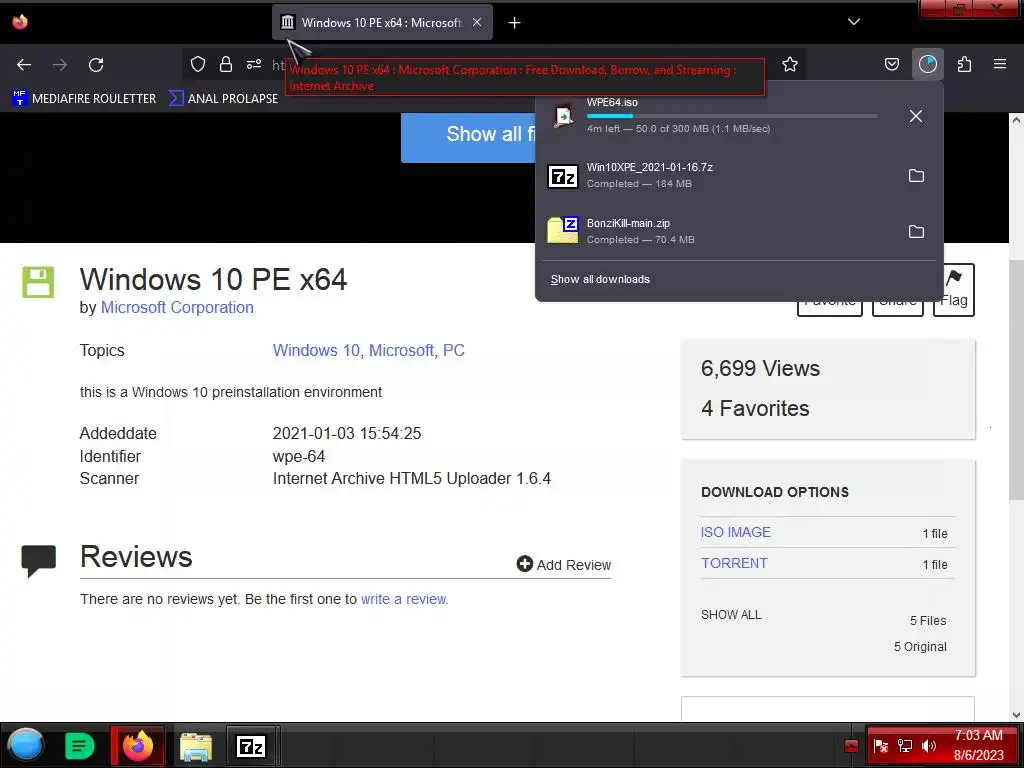Follow the write a review link
Screen dimensions: 1024x768
(404, 600)
